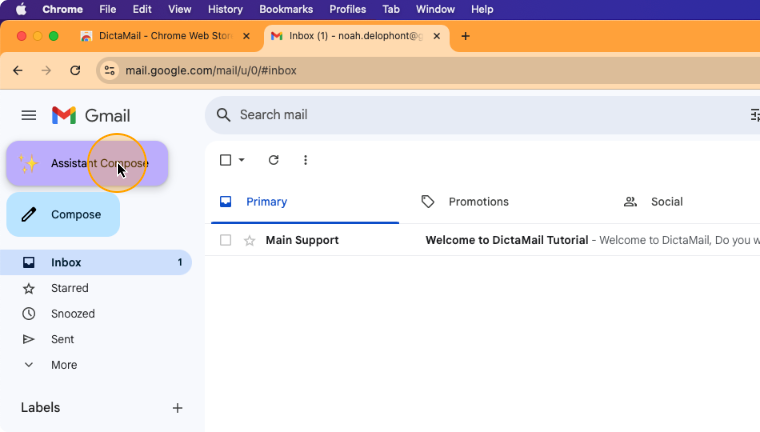Open select options dropdown arrow
The height and width of the screenshot is (432, 760).
241,160
